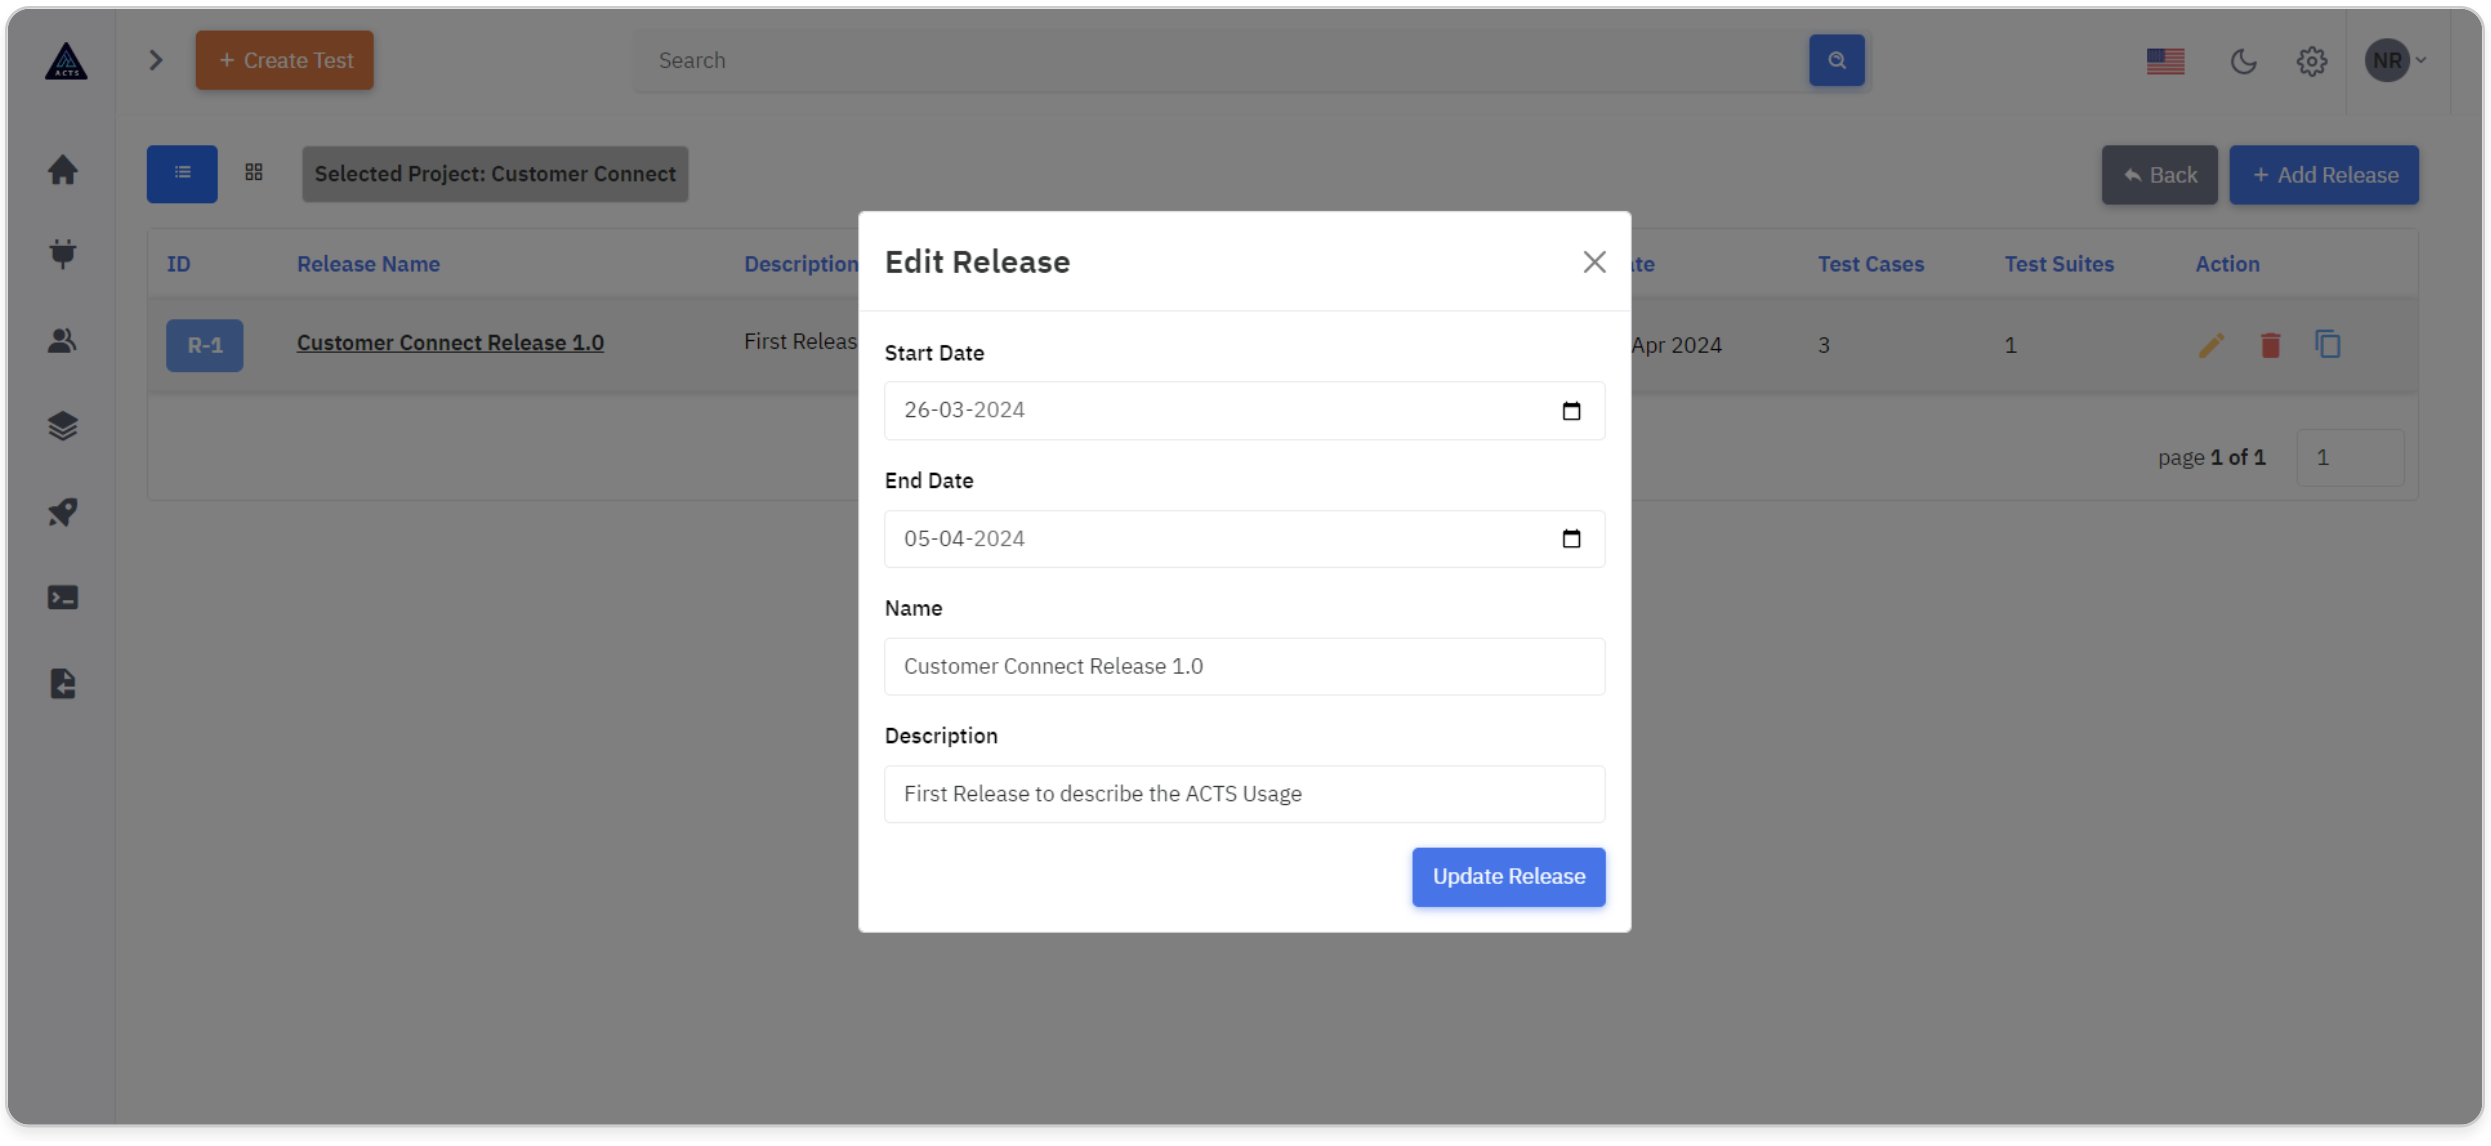
Task: Click the release Description input field
Action: click(1244, 794)
